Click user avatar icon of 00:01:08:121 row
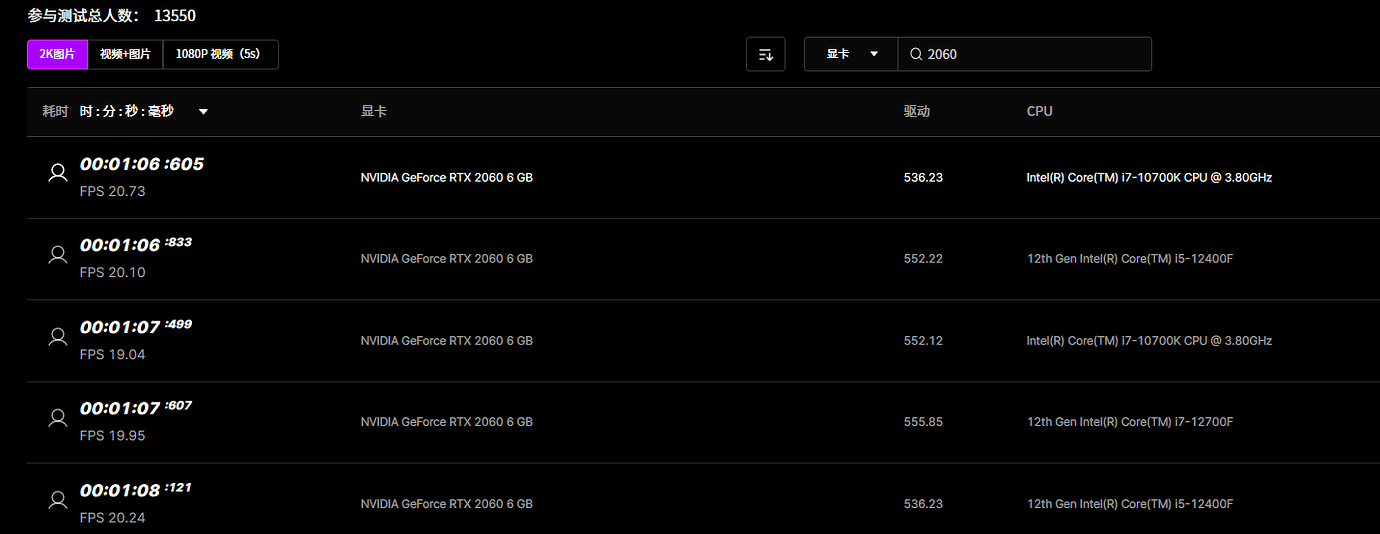The height and width of the screenshot is (534, 1380). (x=58, y=499)
